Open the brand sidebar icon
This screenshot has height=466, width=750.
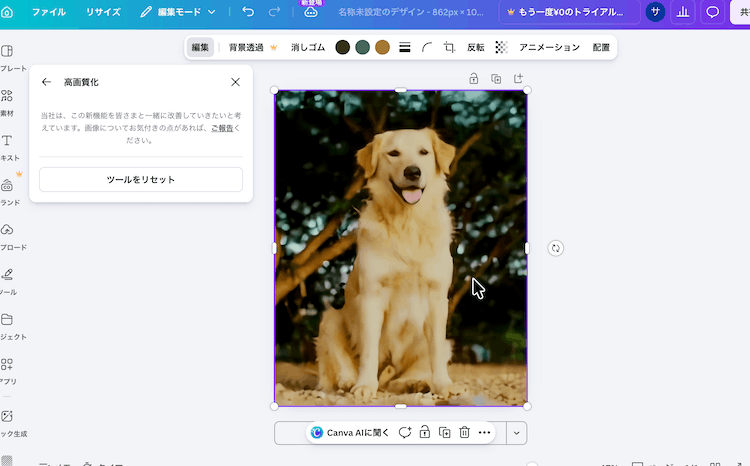pyautogui.click(x=7, y=186)
